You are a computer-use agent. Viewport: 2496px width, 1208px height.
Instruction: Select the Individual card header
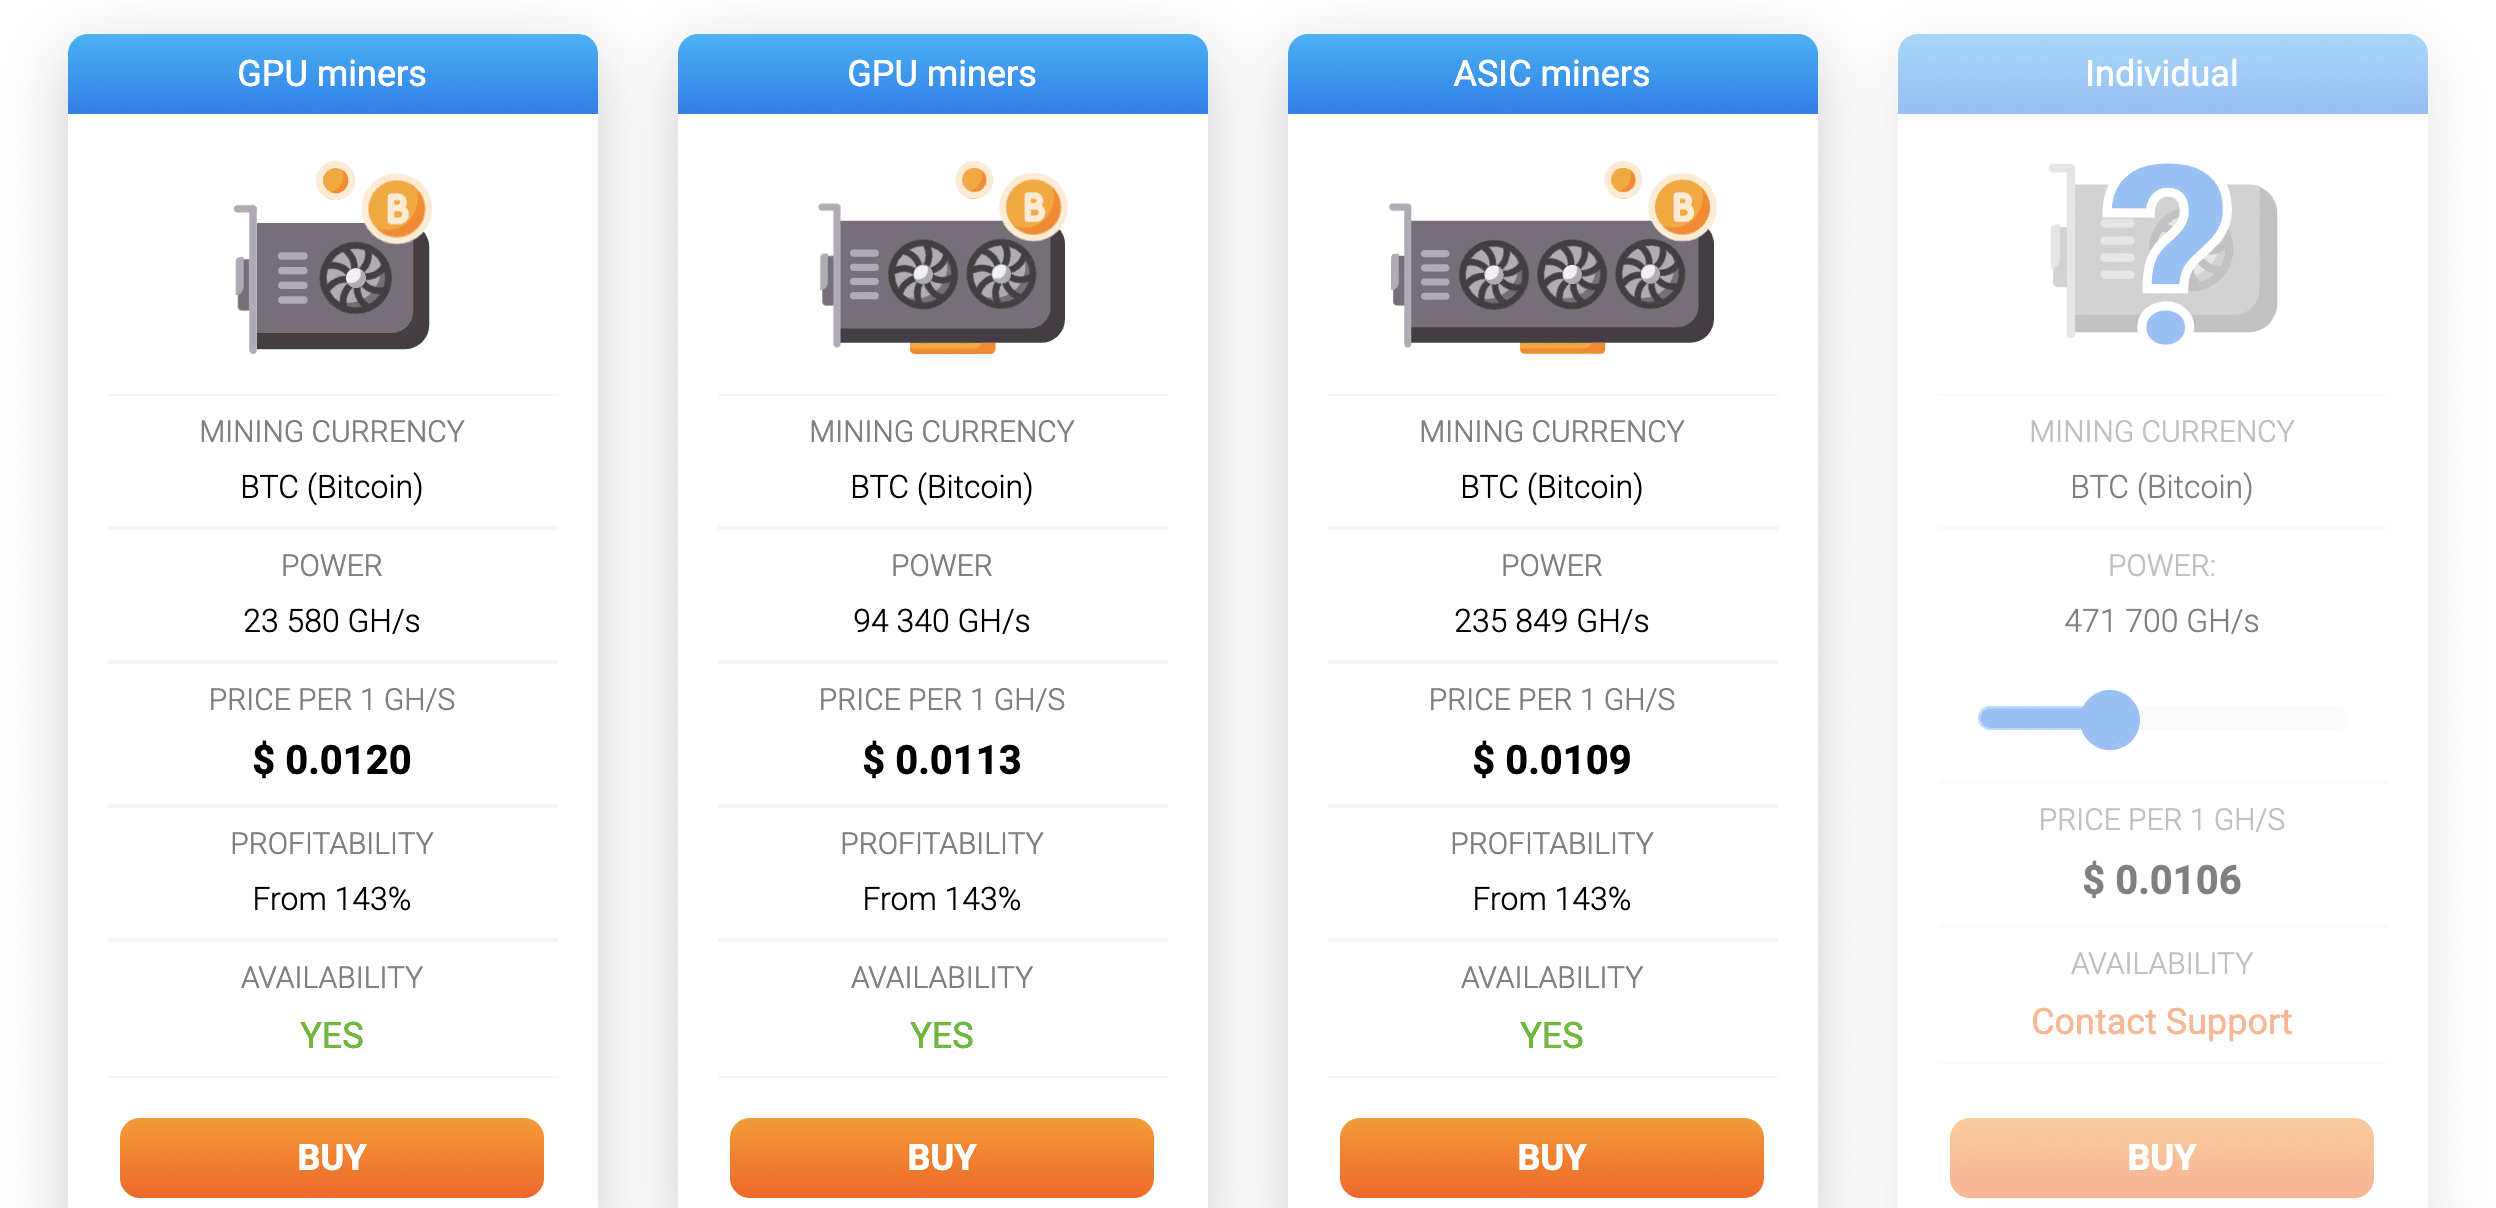2163,74
